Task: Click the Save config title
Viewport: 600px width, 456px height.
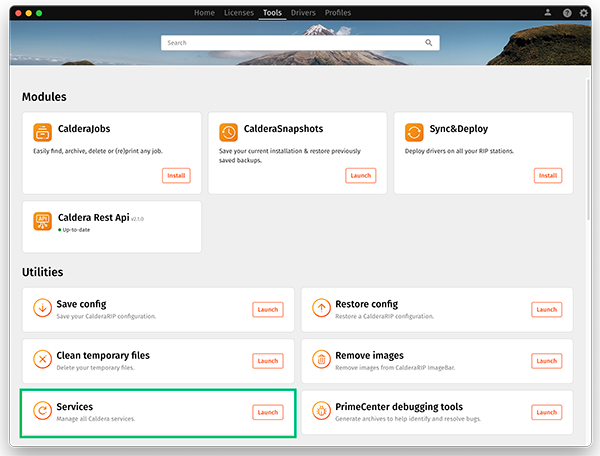Action: pos(81,304)
